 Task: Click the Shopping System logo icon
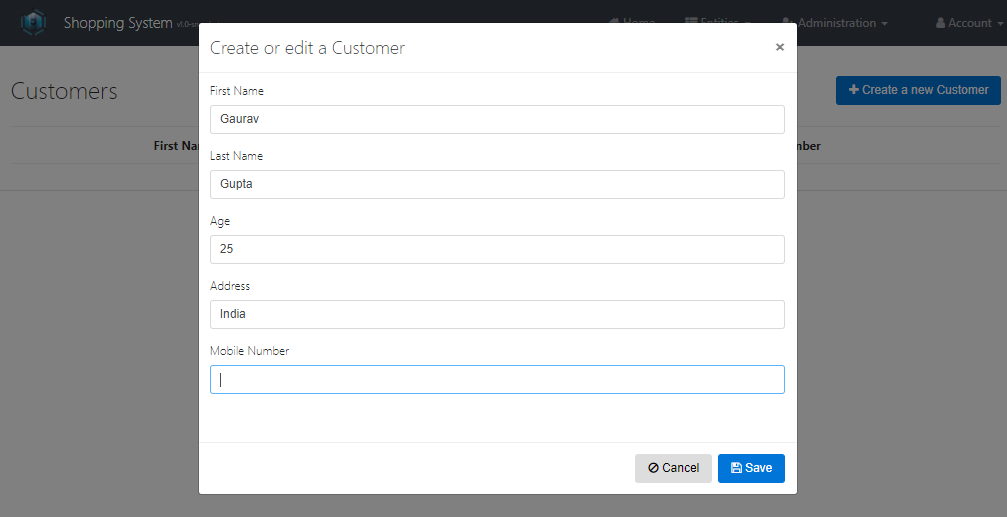coord(34,22)
